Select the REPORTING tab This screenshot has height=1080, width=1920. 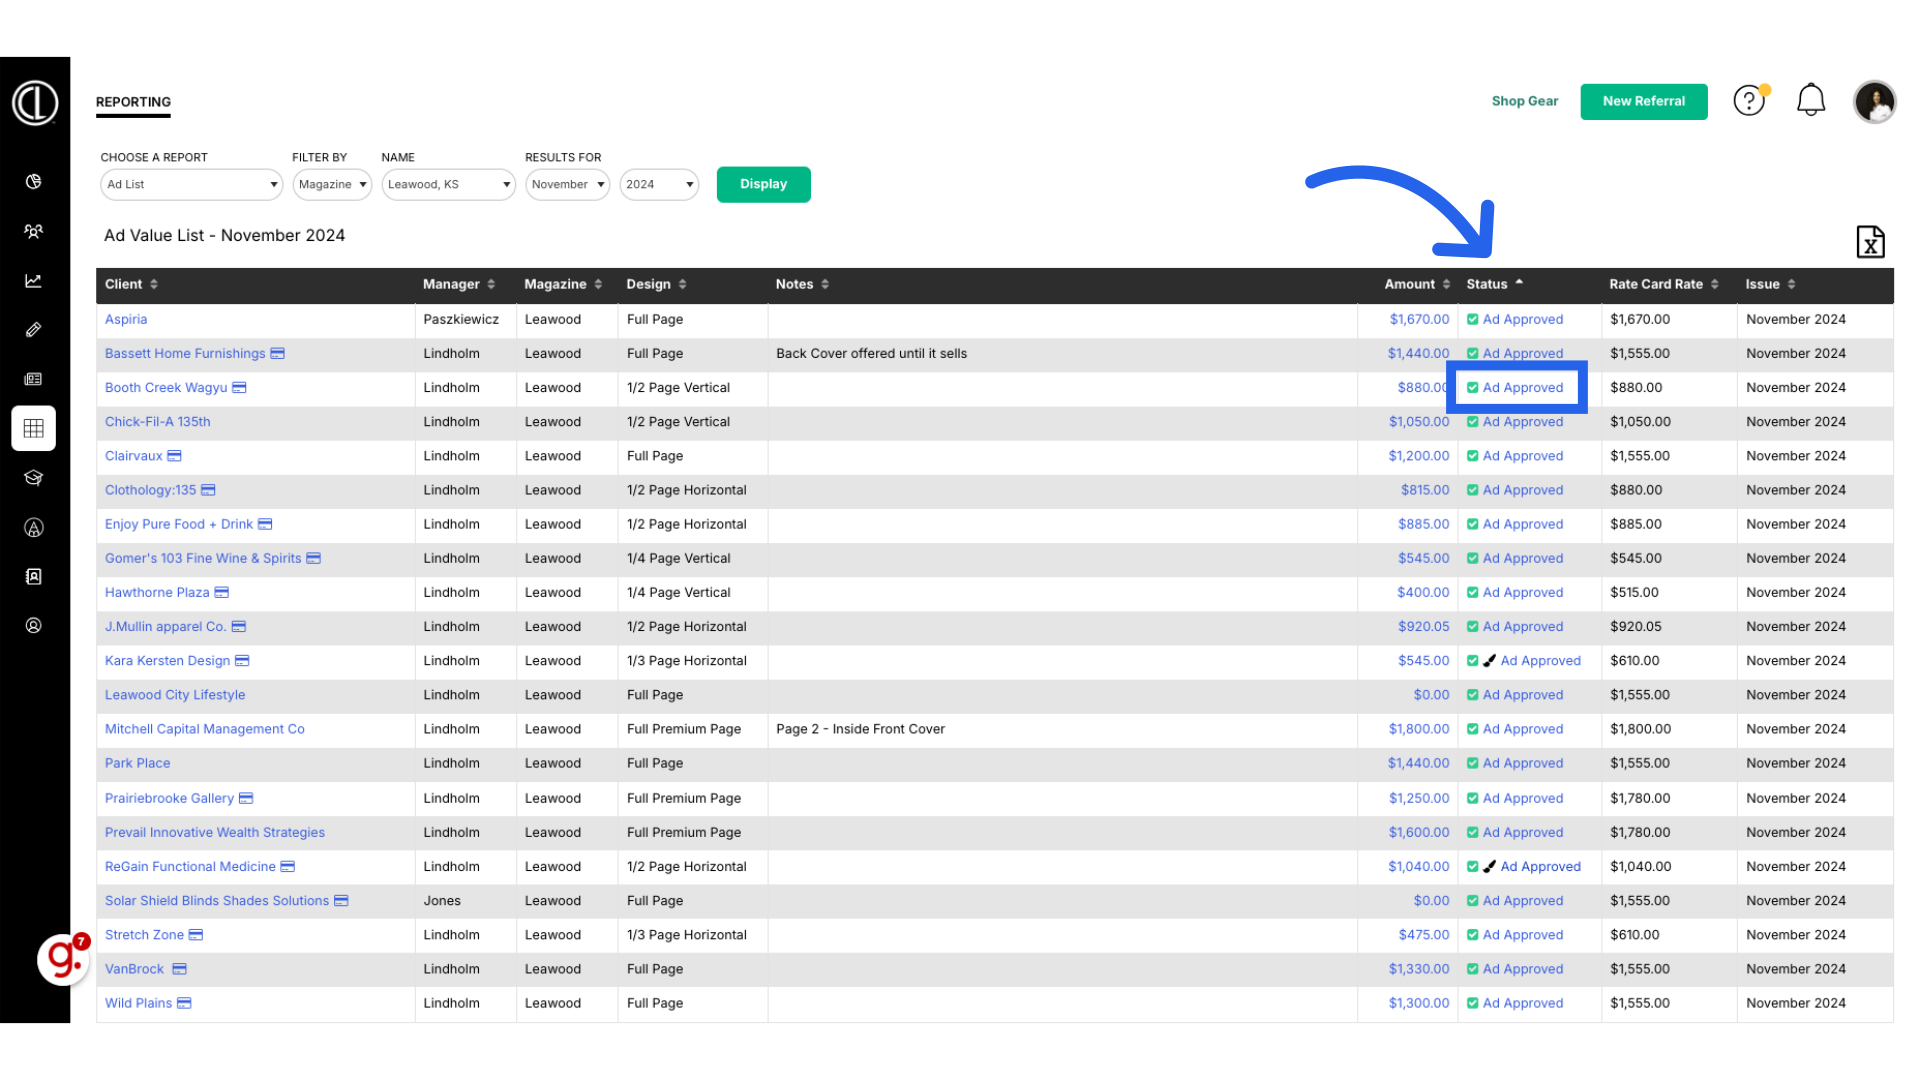(133, 102)
